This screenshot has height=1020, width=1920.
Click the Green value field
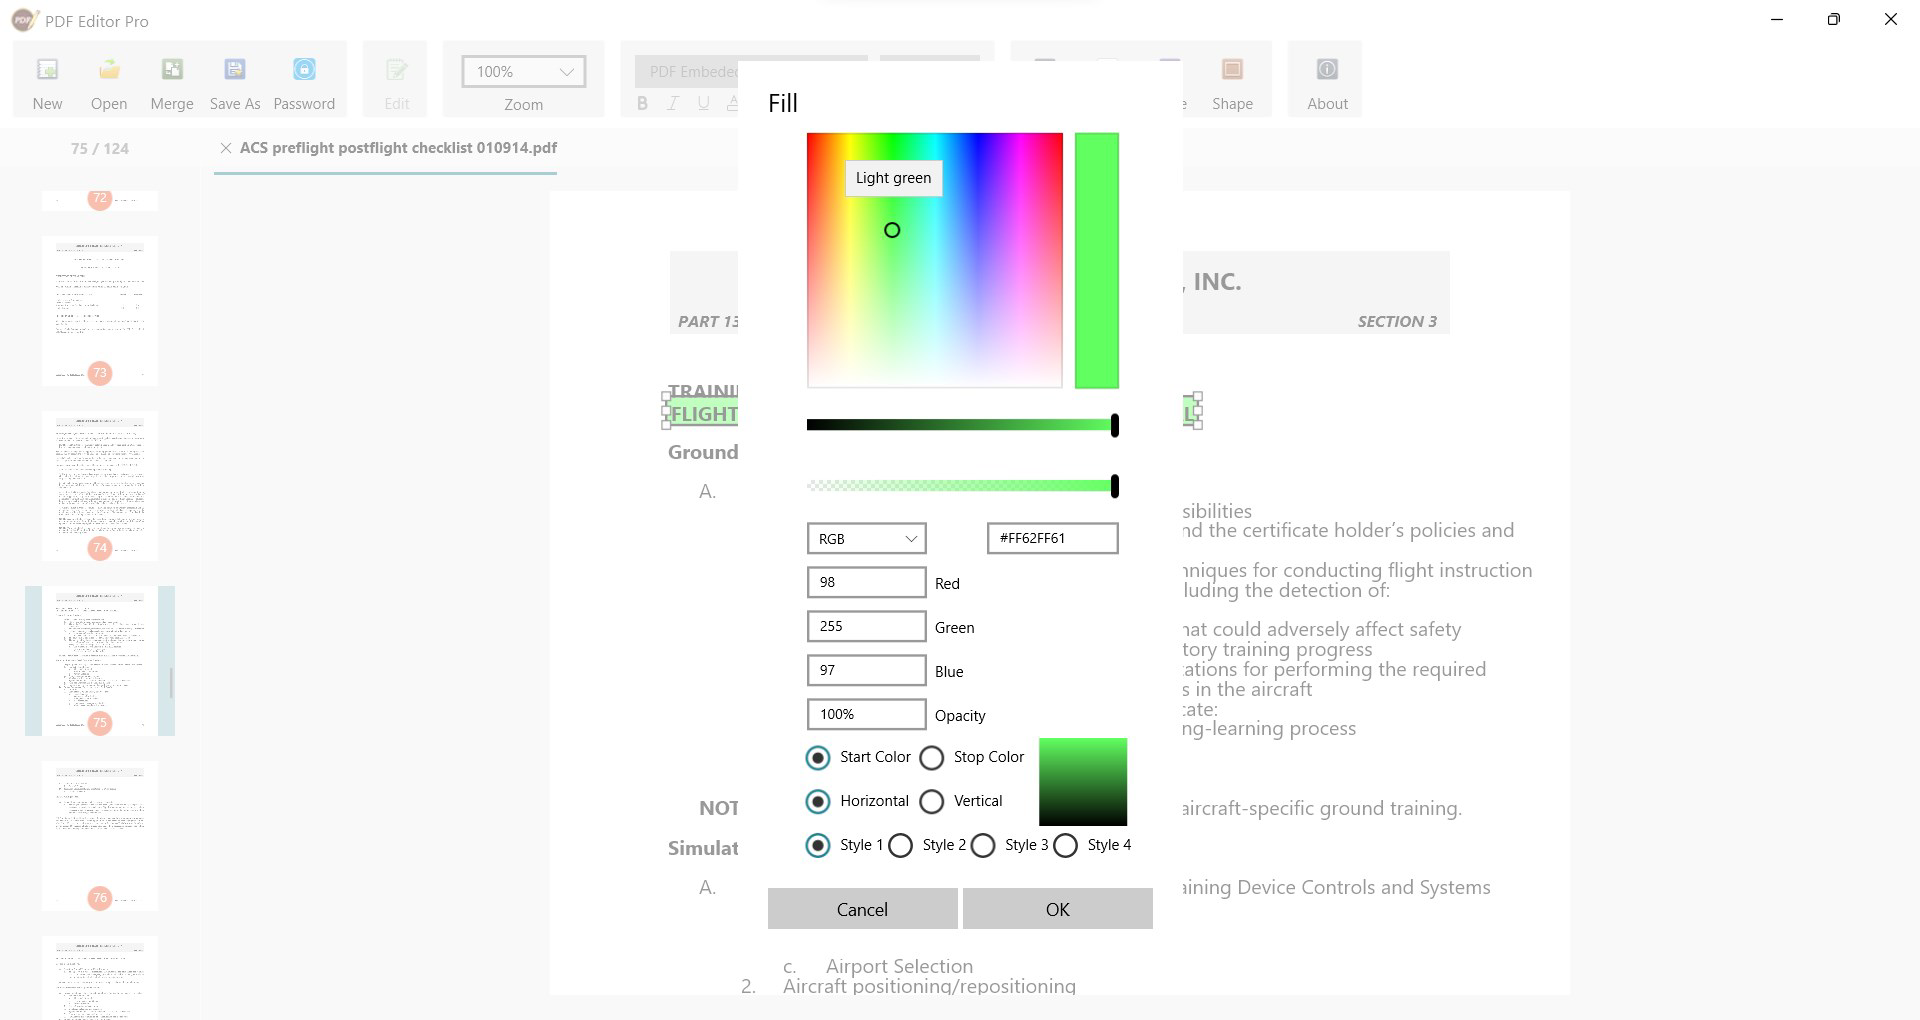pos(866,626)
